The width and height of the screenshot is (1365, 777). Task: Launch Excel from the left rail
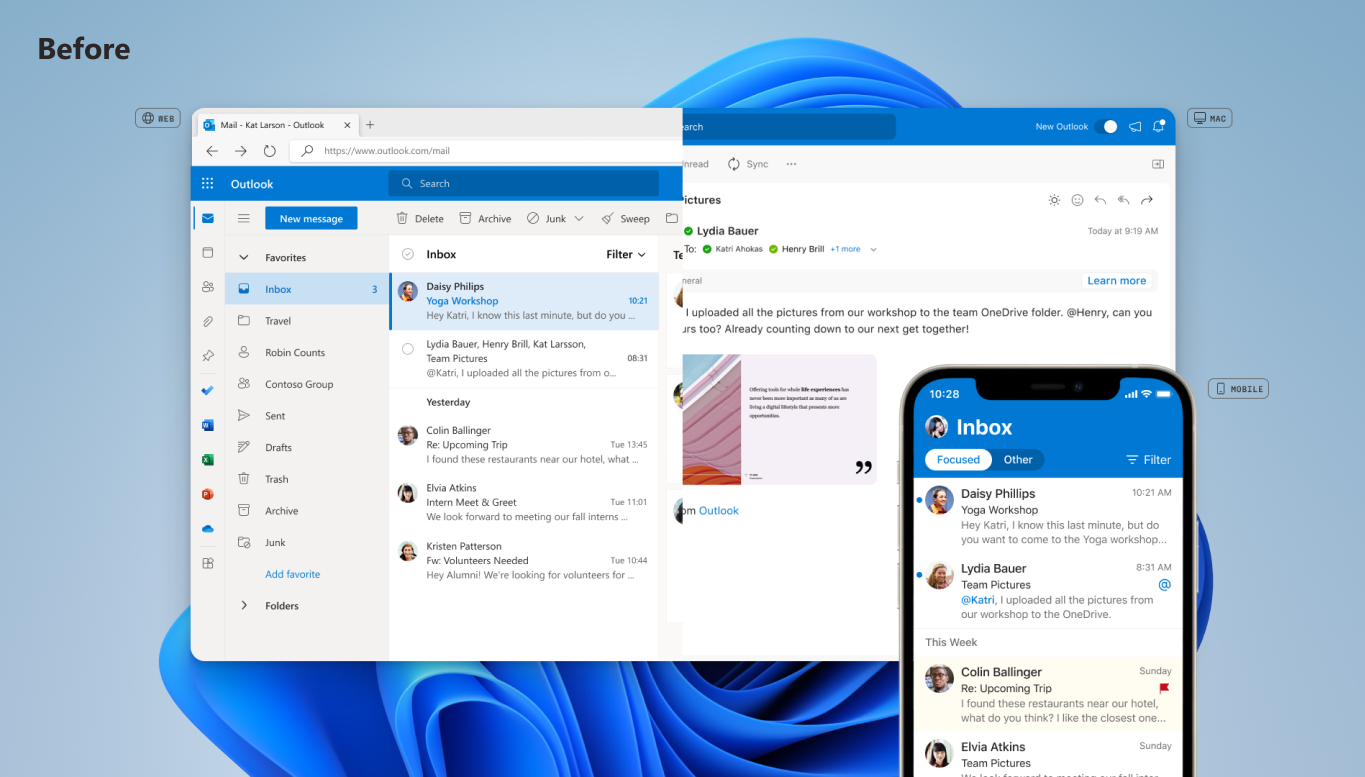coord(207,460)
